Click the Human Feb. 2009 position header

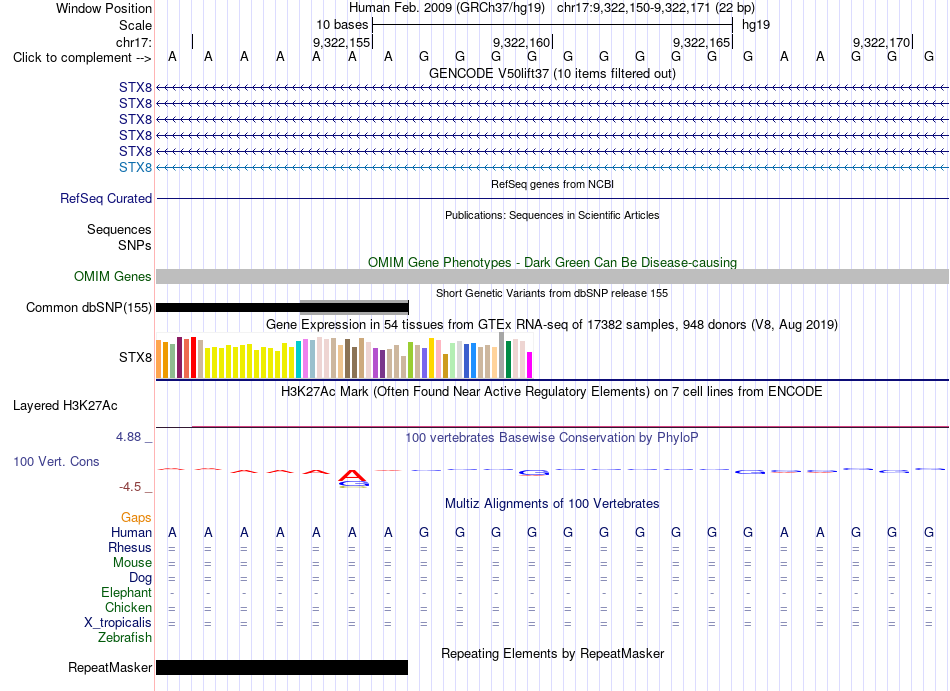point(552,8)
